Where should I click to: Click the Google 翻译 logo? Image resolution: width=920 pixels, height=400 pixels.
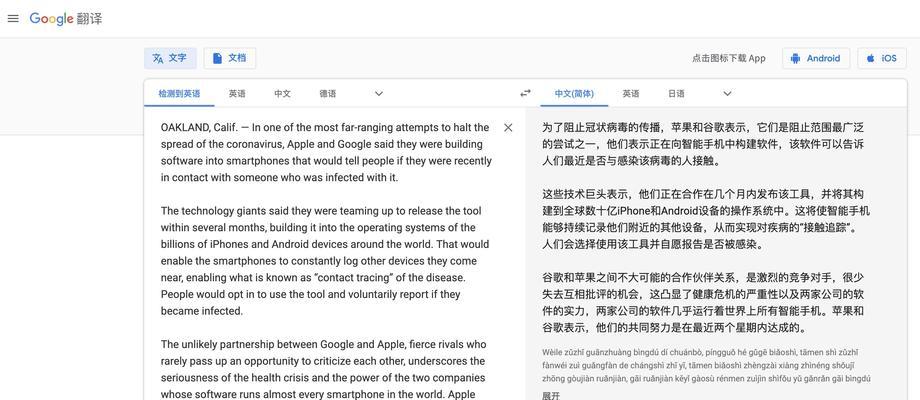(66, 19)
